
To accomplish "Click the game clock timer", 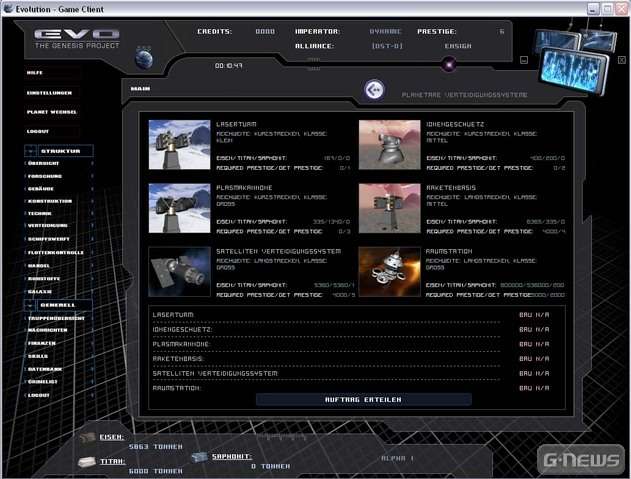I will coord(229,66).
